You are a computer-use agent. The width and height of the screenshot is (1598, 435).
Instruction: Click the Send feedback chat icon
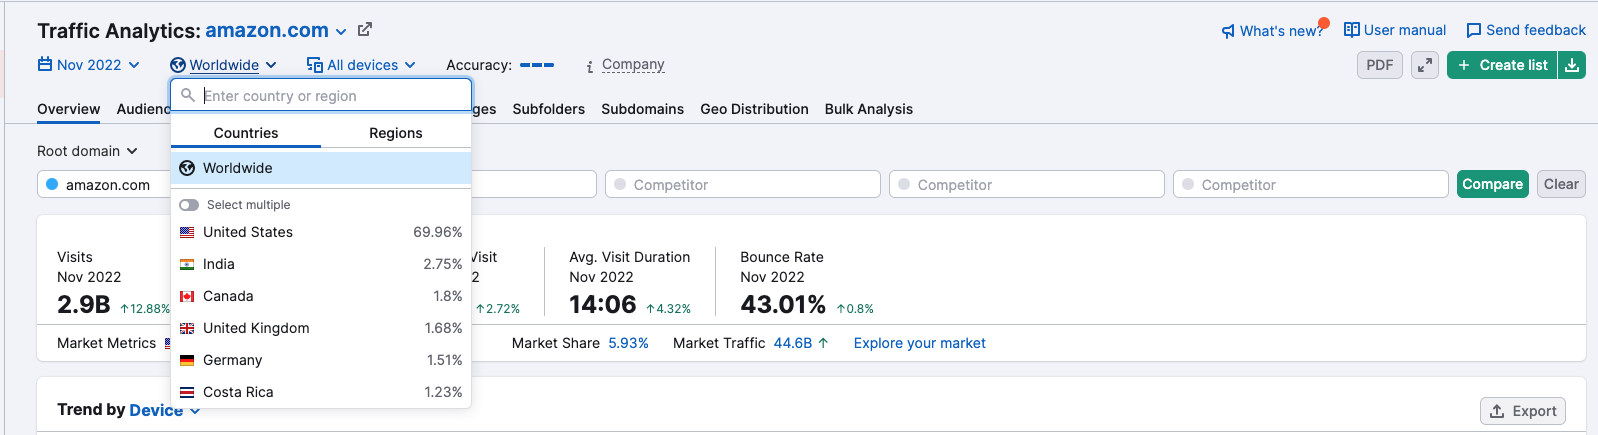point(1473,30)
